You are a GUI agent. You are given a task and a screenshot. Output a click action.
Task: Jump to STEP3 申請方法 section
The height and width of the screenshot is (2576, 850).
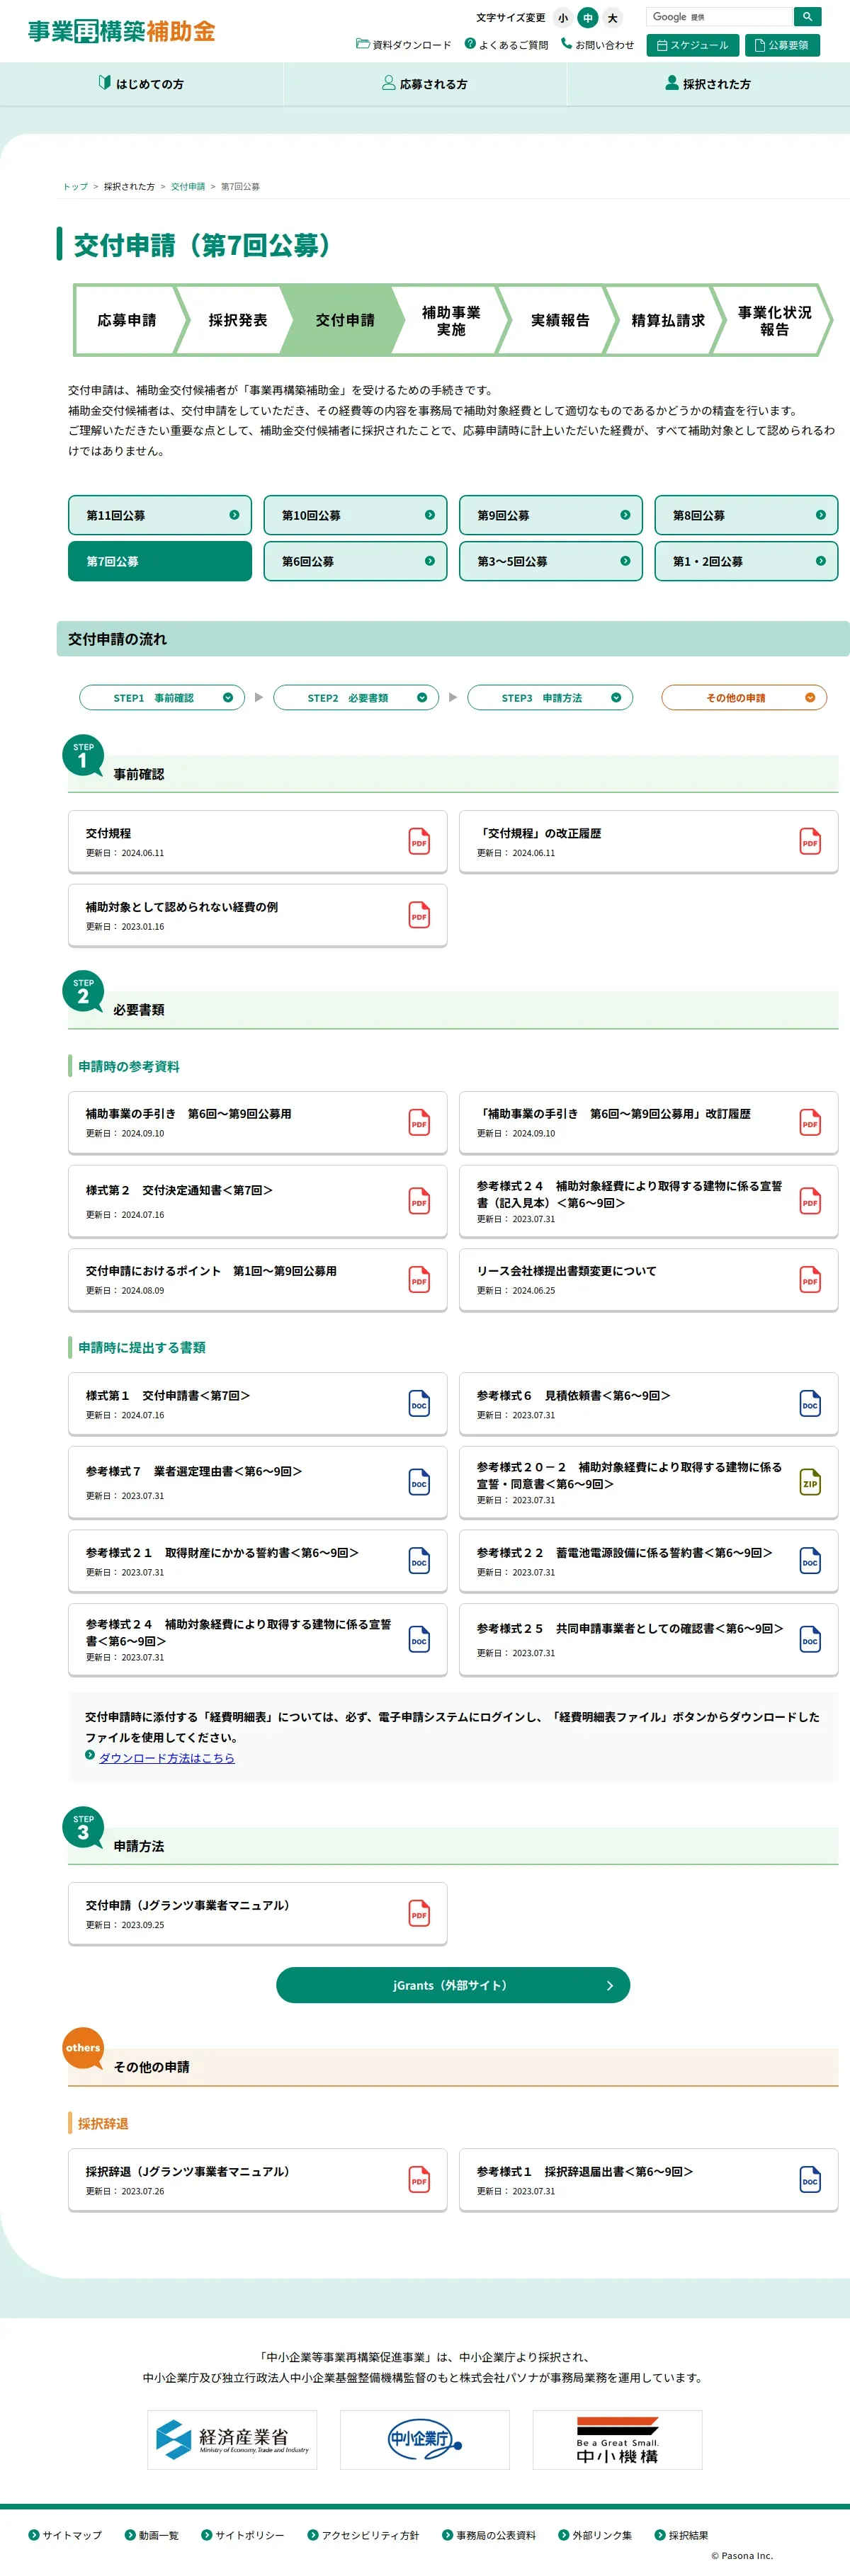[550, 697]
